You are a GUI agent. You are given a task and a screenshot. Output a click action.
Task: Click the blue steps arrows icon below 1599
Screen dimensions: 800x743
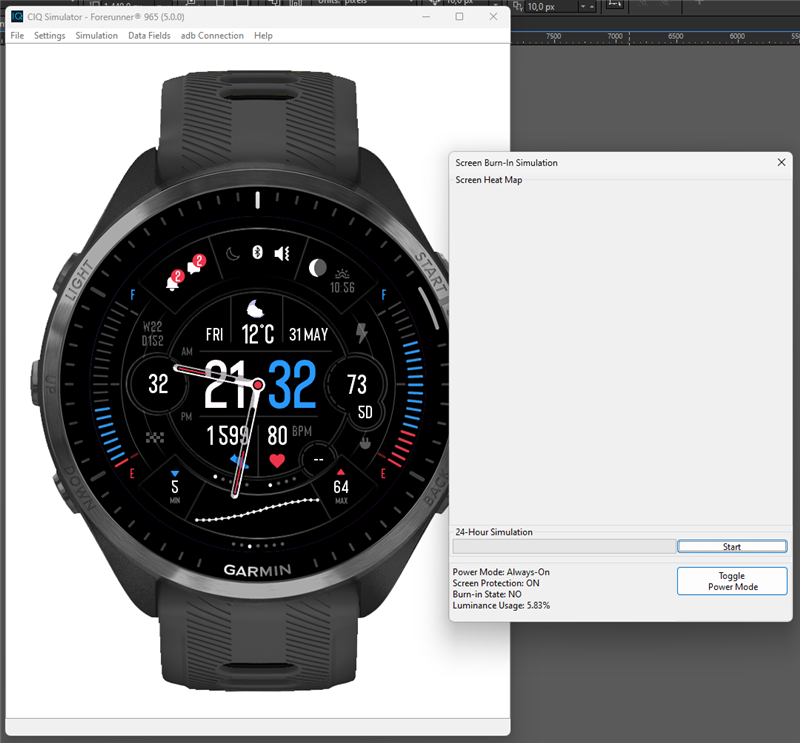click(239, 461)
